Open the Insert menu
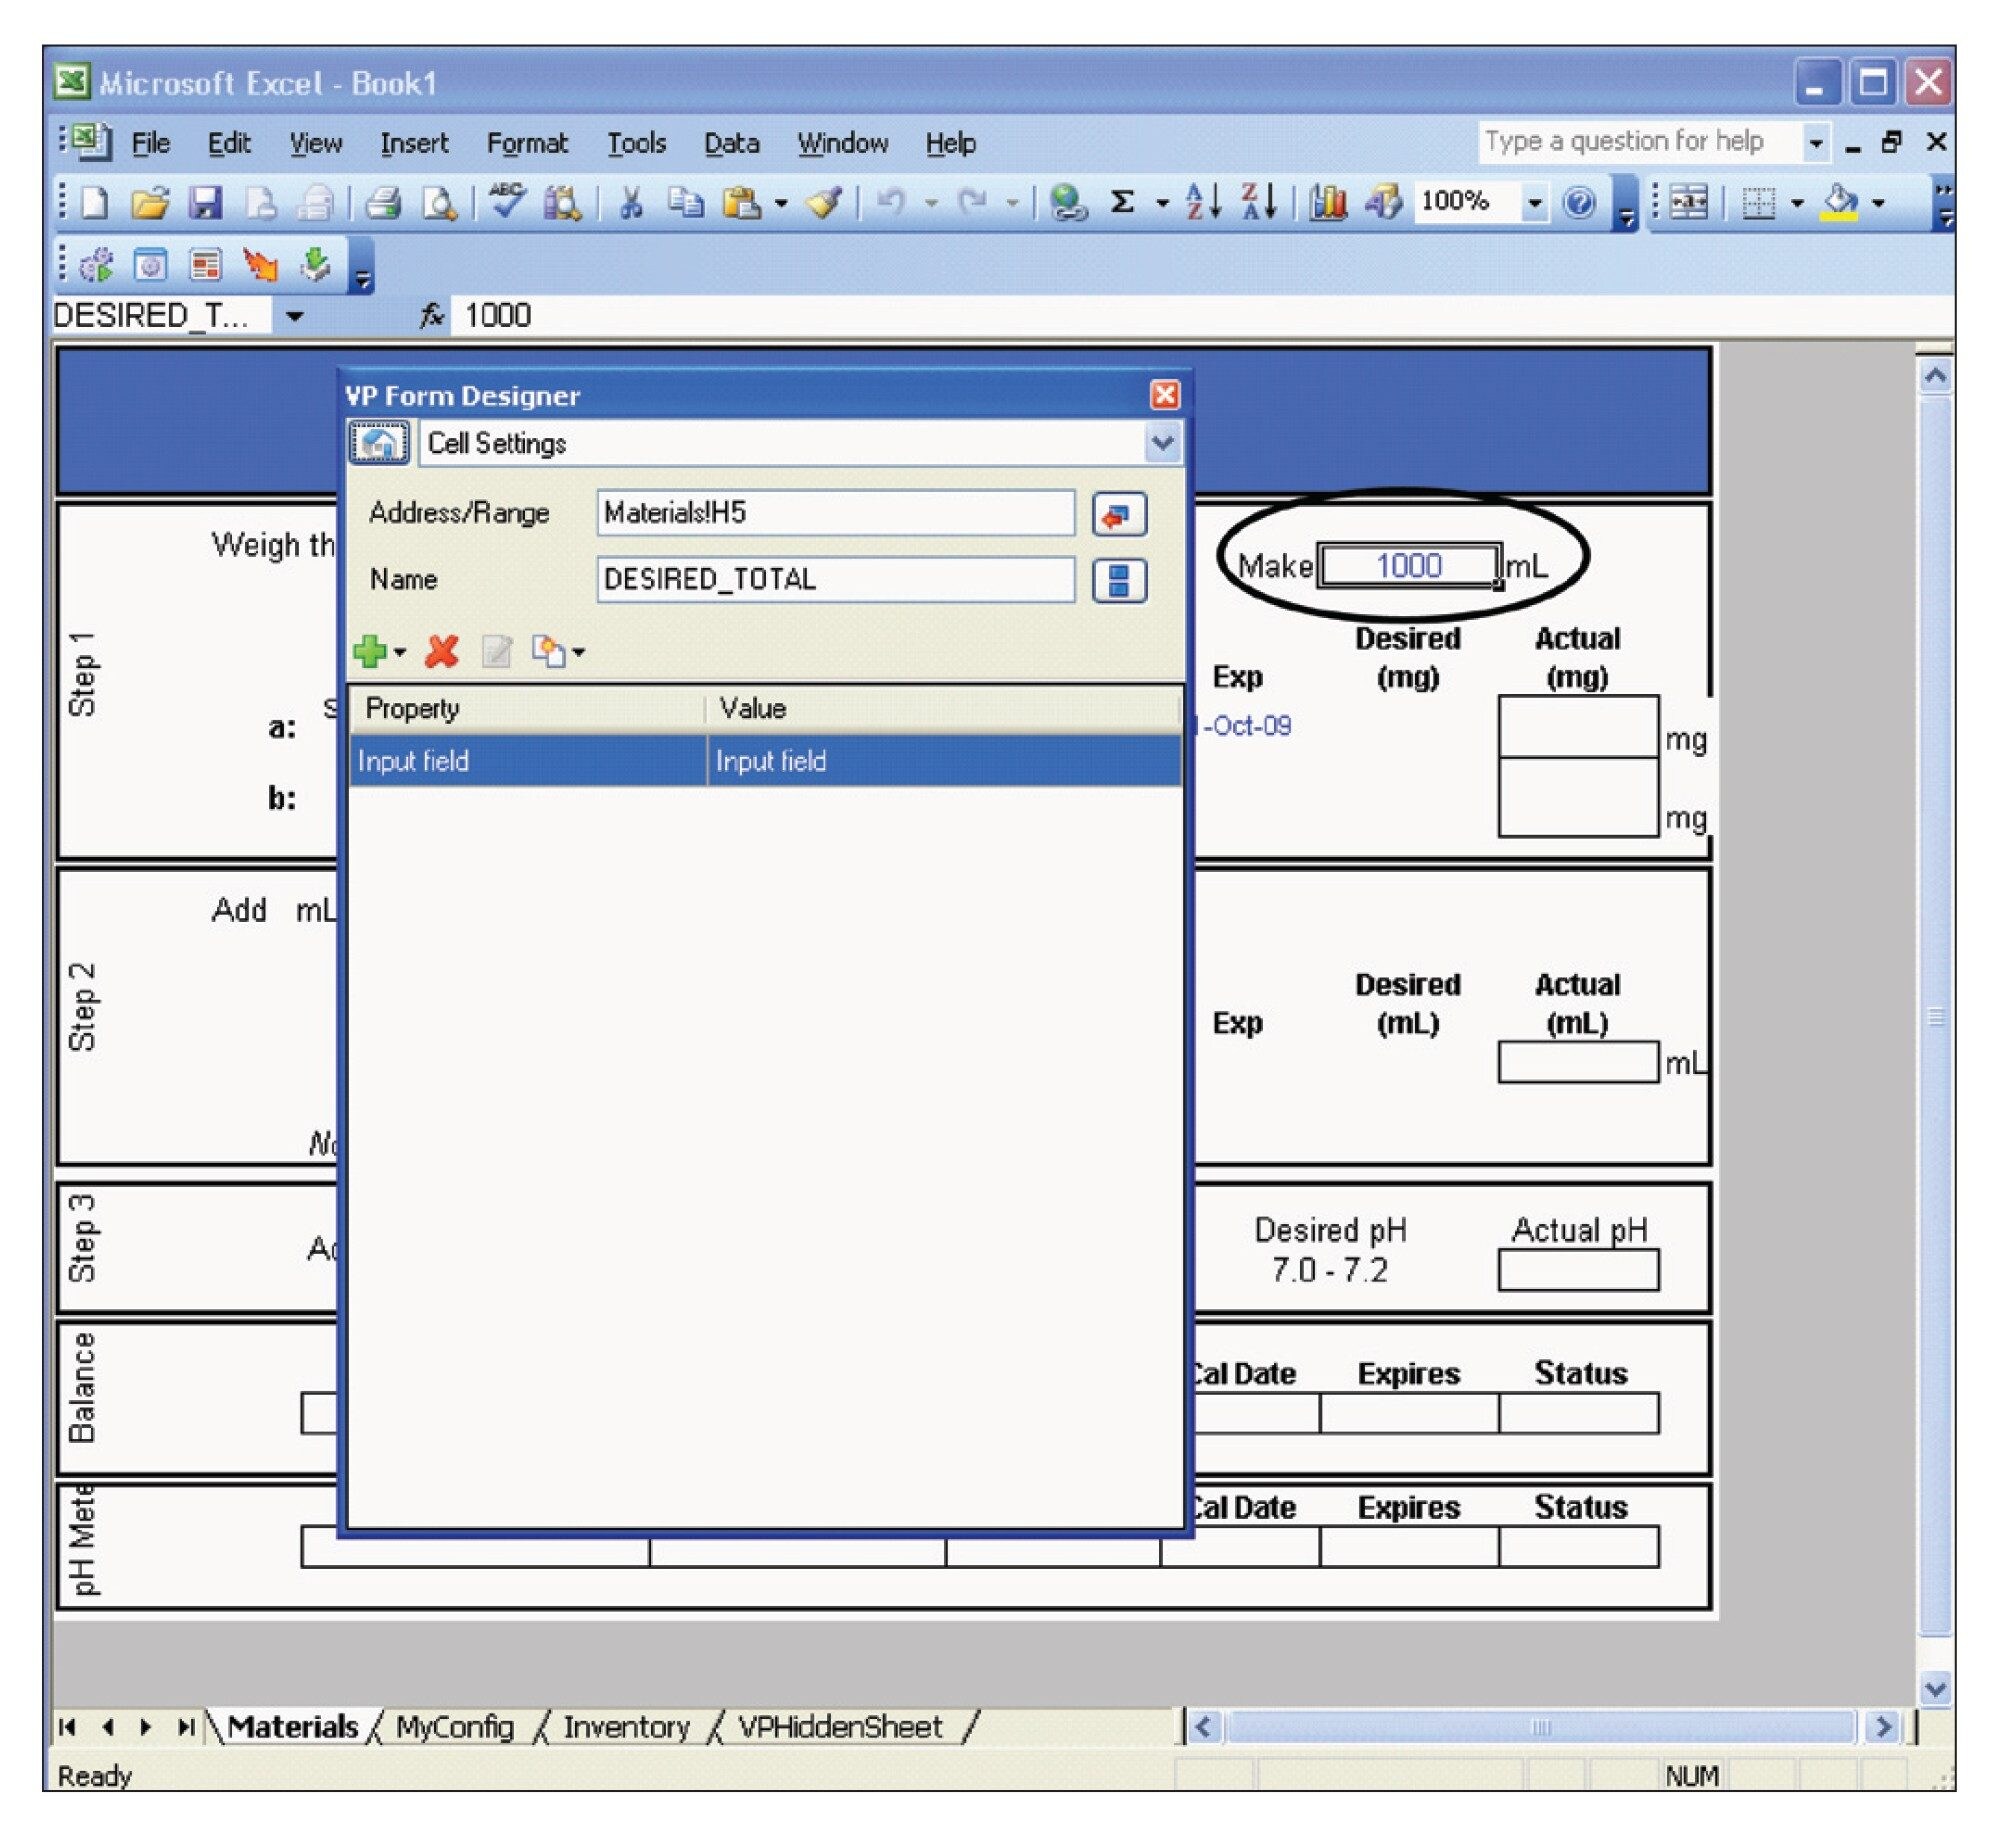Viewport: 2000px width, 1831px height. [414, 143]
